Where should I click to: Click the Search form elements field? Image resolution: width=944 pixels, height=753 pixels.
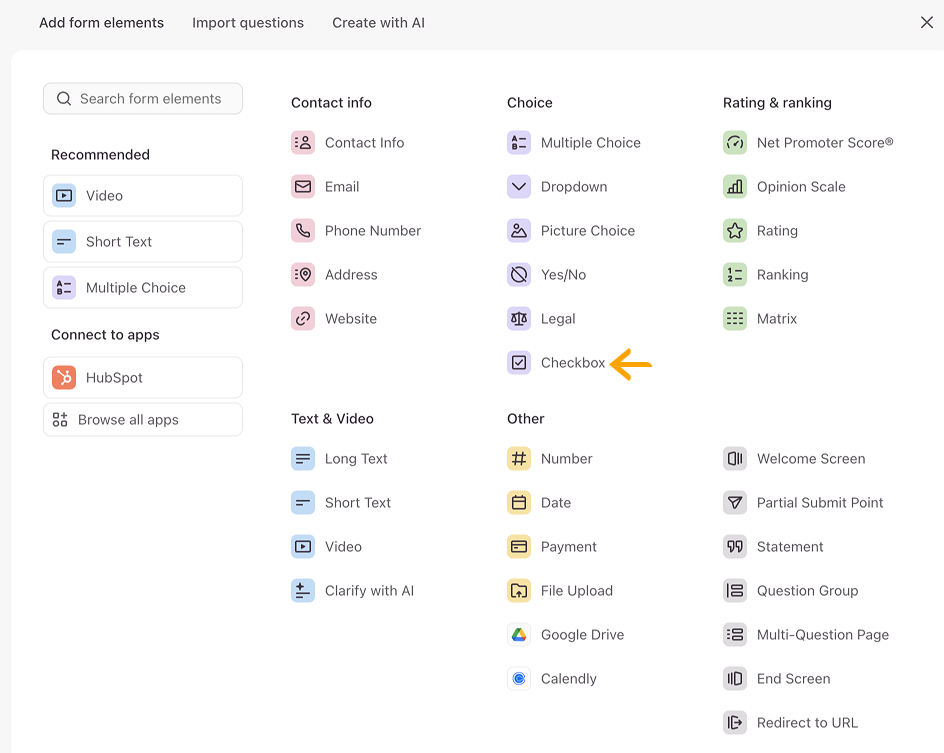[x=143, y=99]
